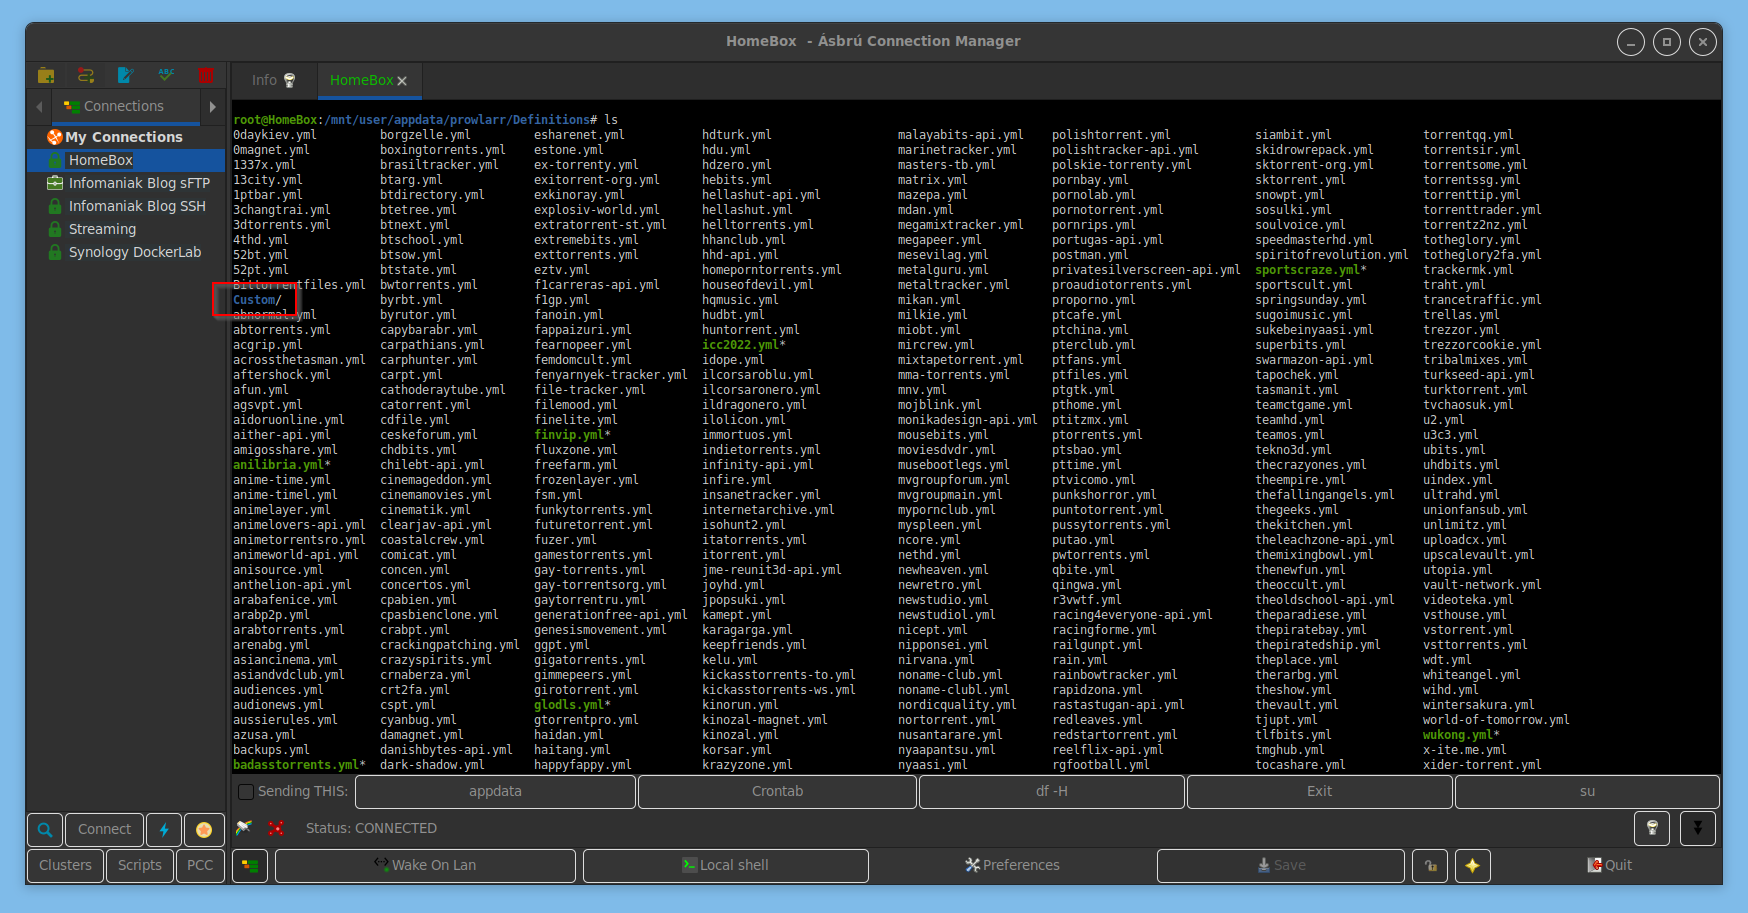The width and height of the screenshot is (1748, 913).
Task: Click the ABC rename connection icon
Action: click(166, 75)
